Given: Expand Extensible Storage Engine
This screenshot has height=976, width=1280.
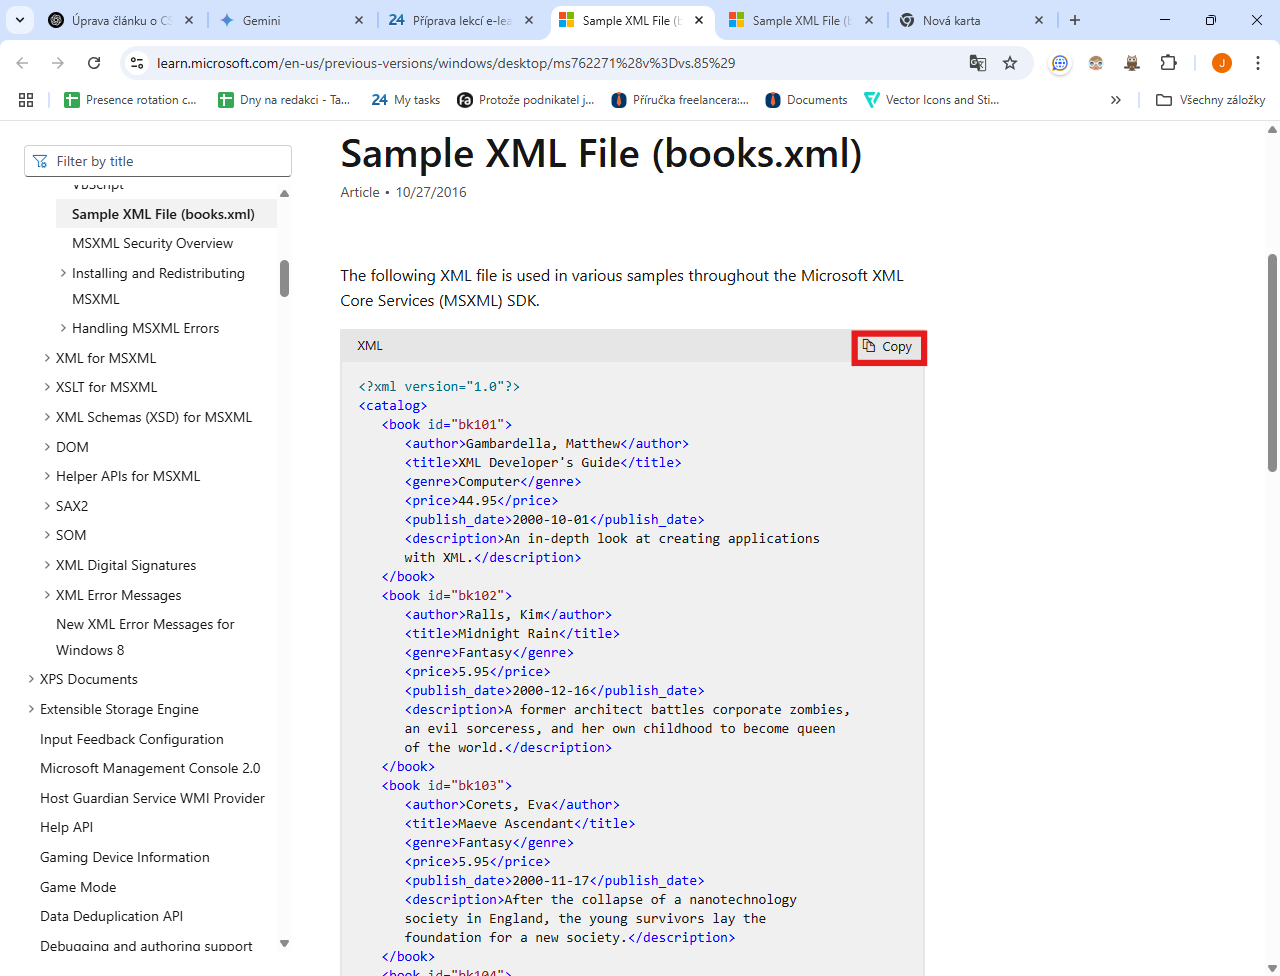Looking at the screenshot, I should (x=31, y=709).
